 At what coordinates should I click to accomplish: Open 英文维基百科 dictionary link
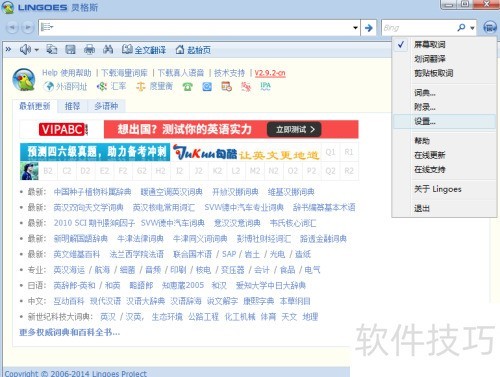(77, 254)
